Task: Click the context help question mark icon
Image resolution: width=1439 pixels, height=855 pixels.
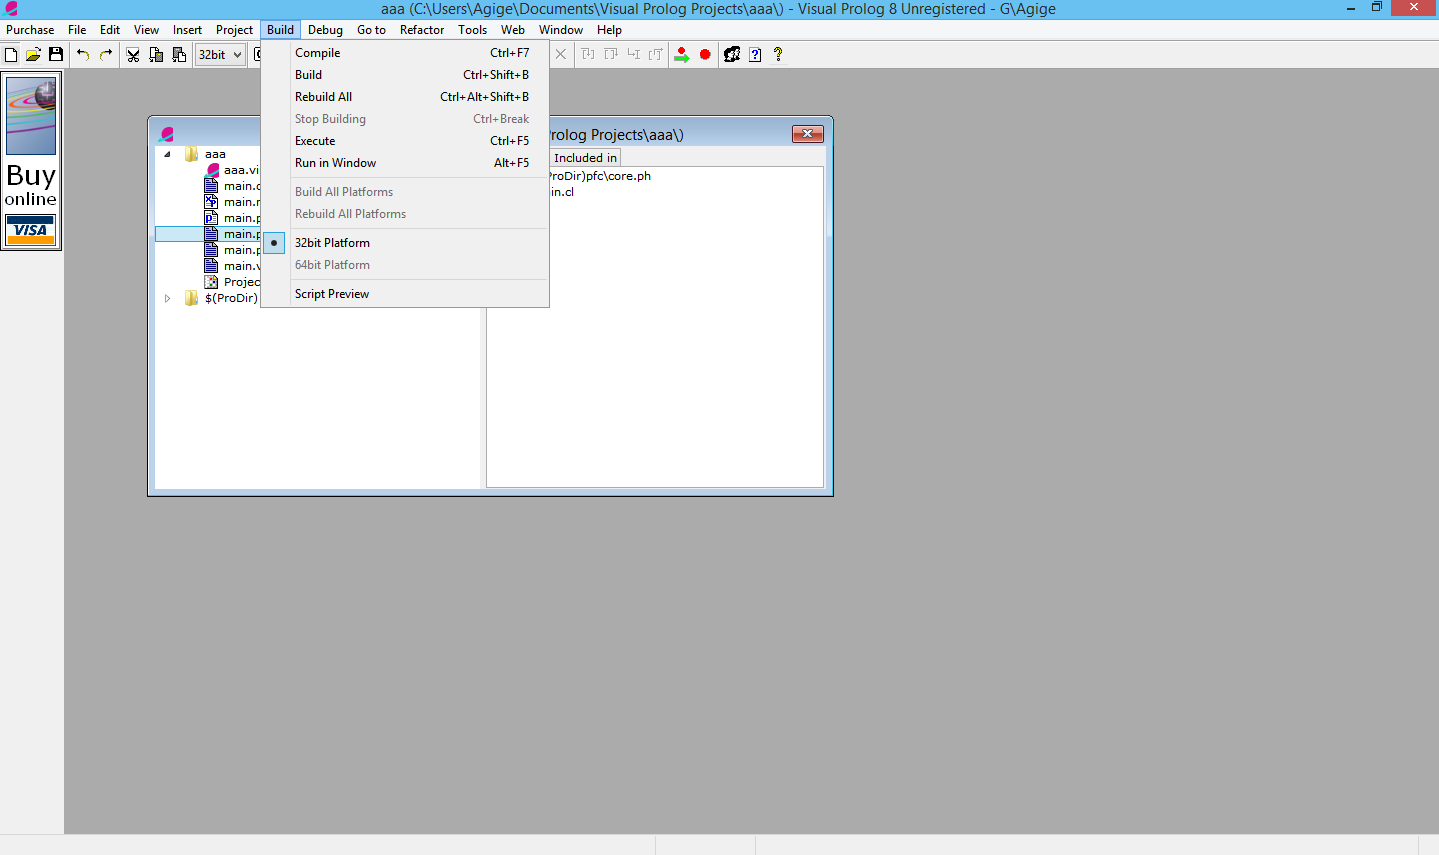Action: pyautogui.click(x=778, y=54)
